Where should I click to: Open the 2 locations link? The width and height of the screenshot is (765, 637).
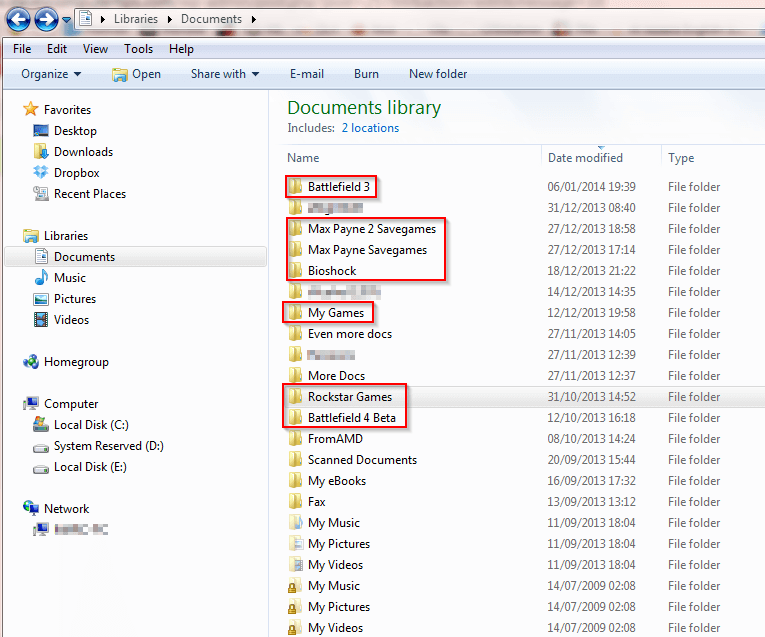click(370, 128)
